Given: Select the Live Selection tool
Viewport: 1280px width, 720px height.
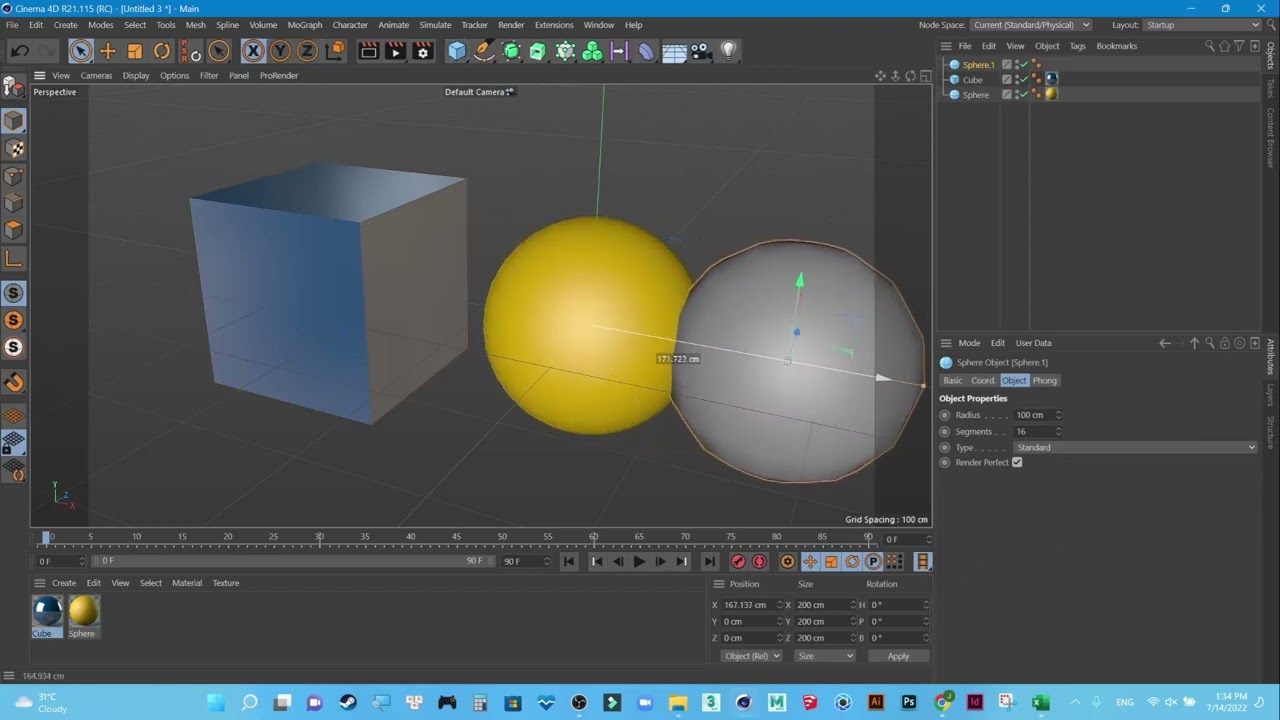Looking at the screenshot, I should pos(81,51).
